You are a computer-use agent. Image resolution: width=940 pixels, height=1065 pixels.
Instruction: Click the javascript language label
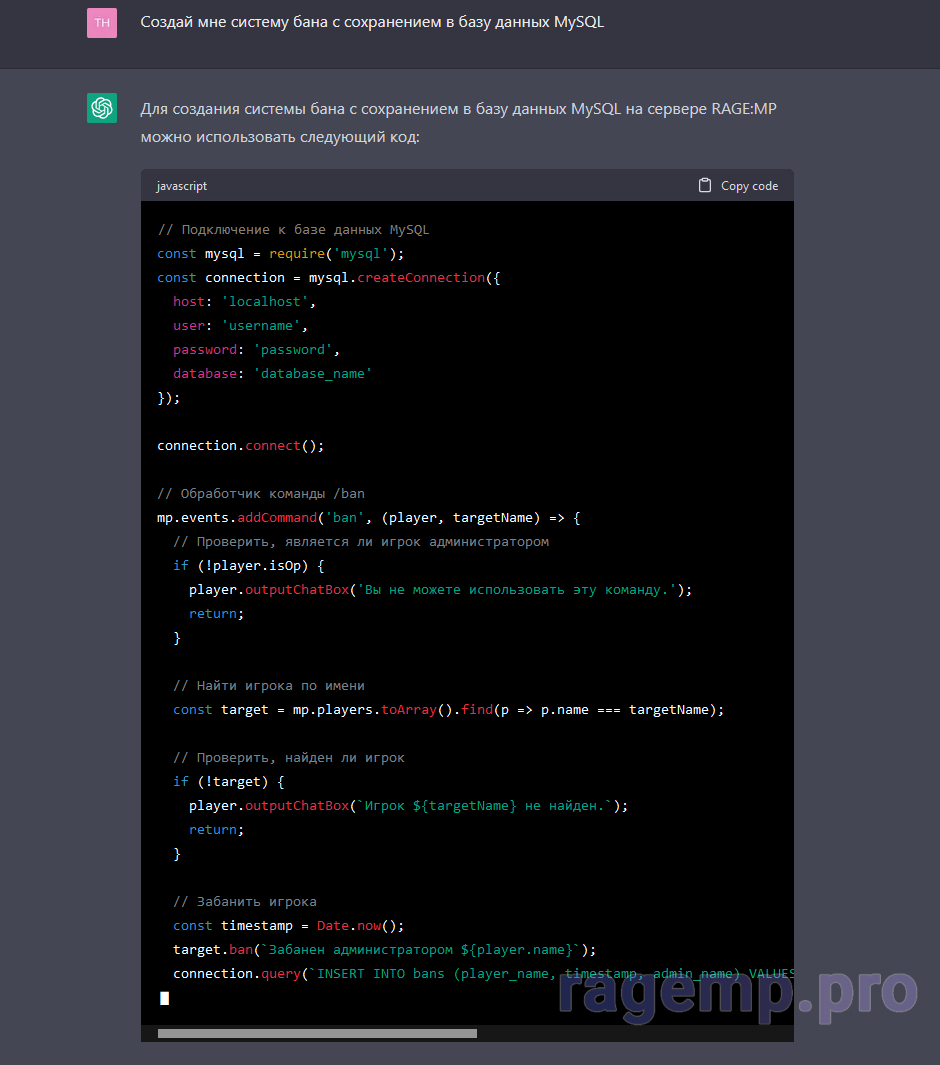tap(181, 186)
